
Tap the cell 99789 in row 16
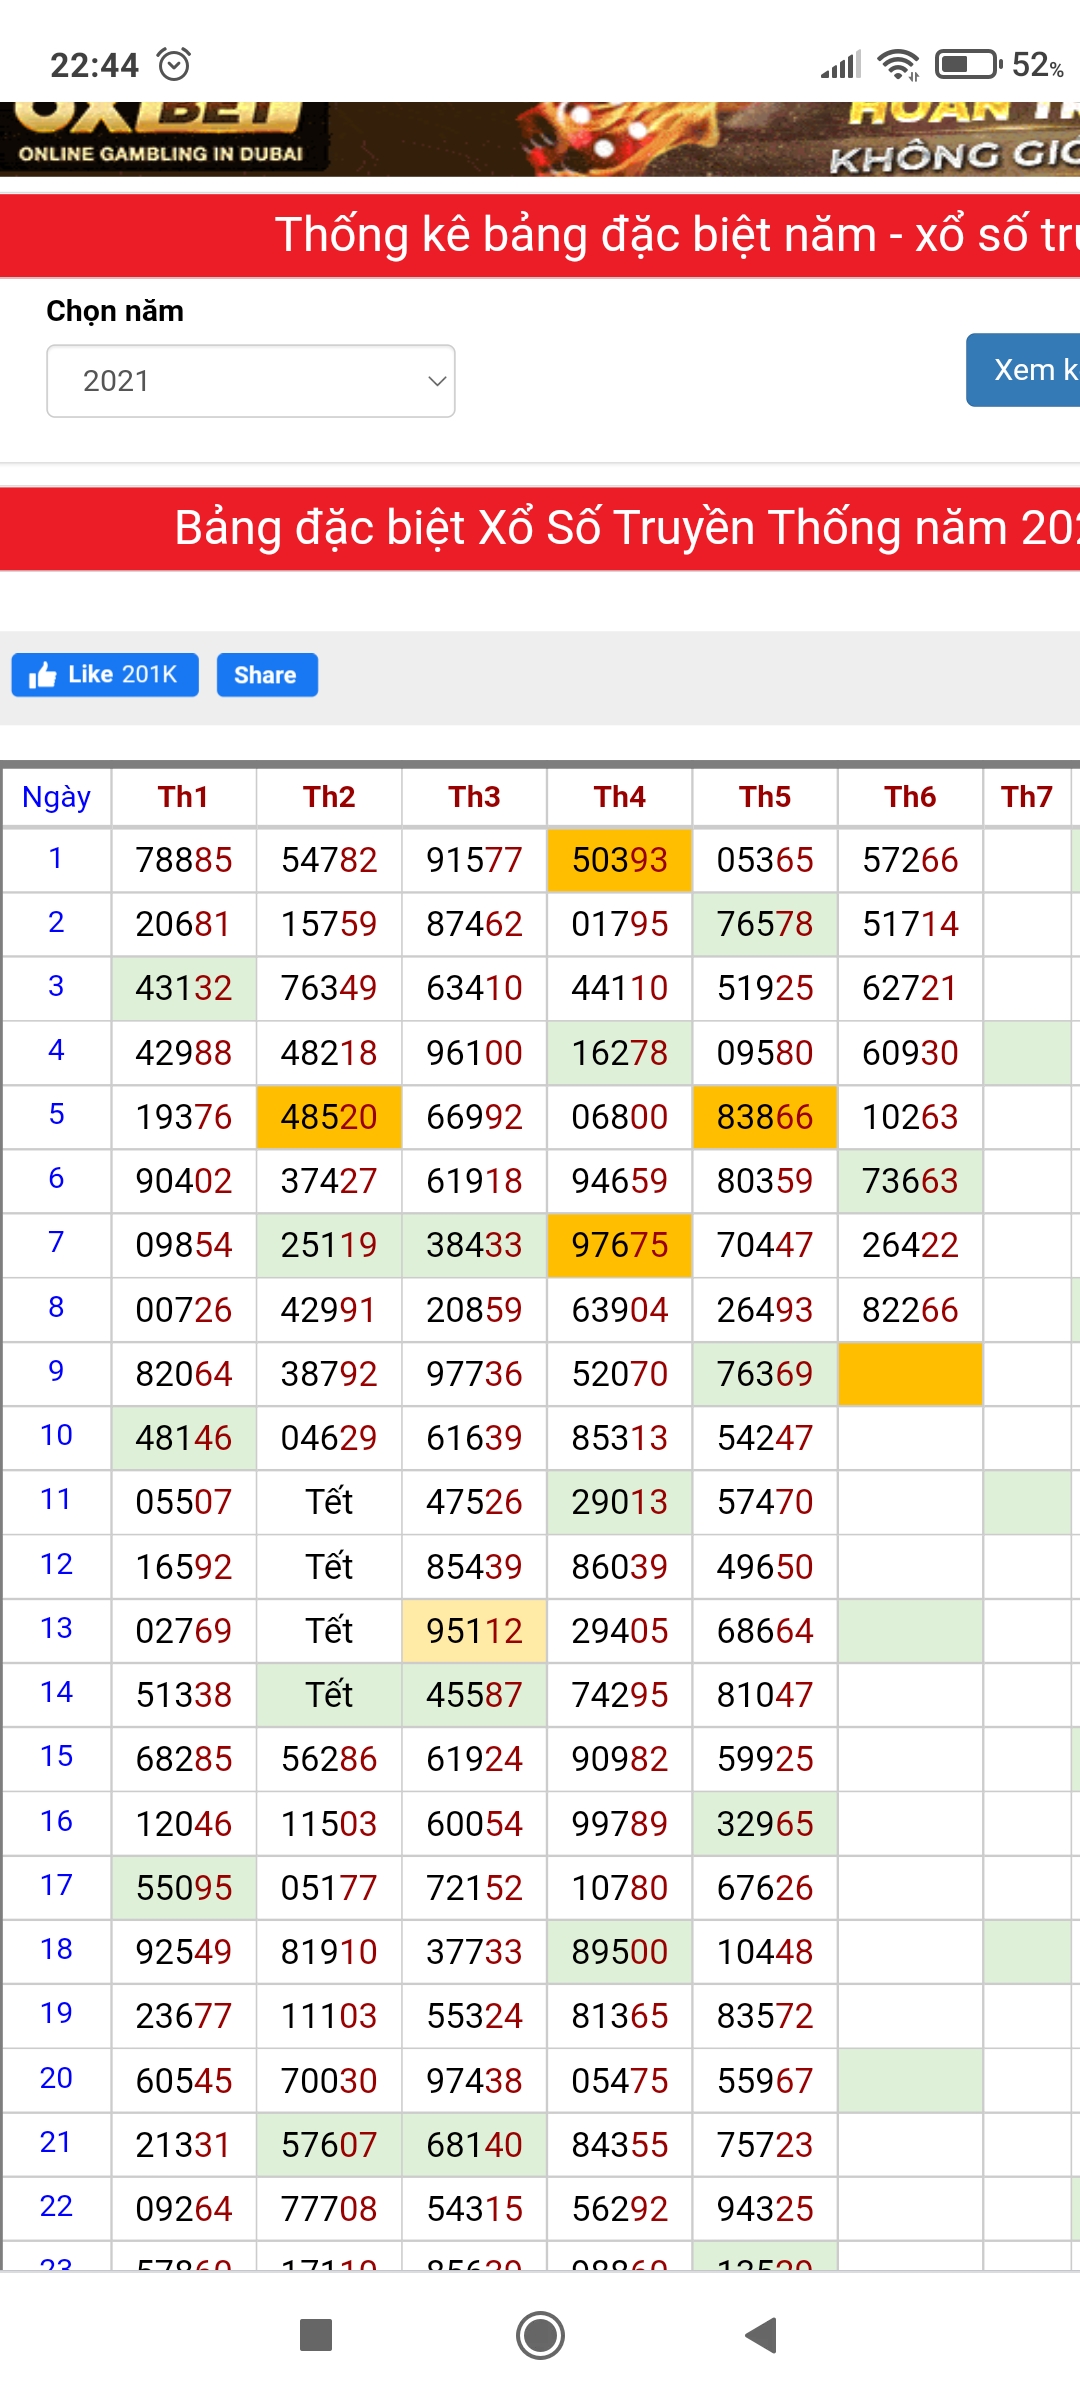pos(620,1824)
